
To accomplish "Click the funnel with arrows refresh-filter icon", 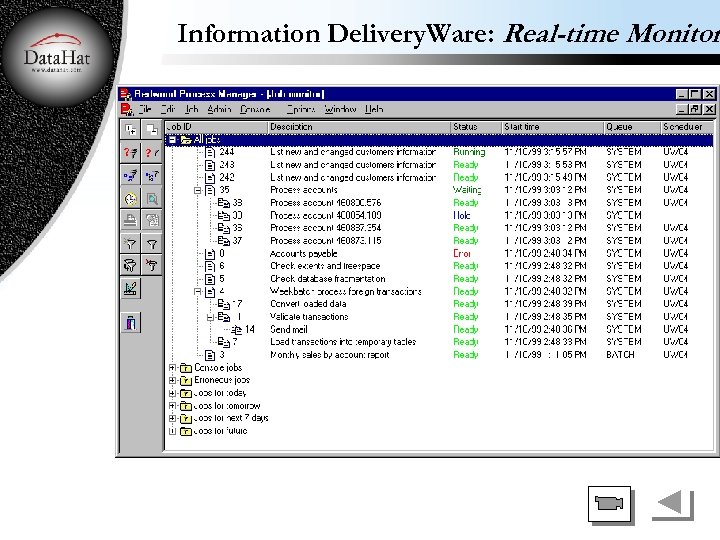I will pos(130,265).
